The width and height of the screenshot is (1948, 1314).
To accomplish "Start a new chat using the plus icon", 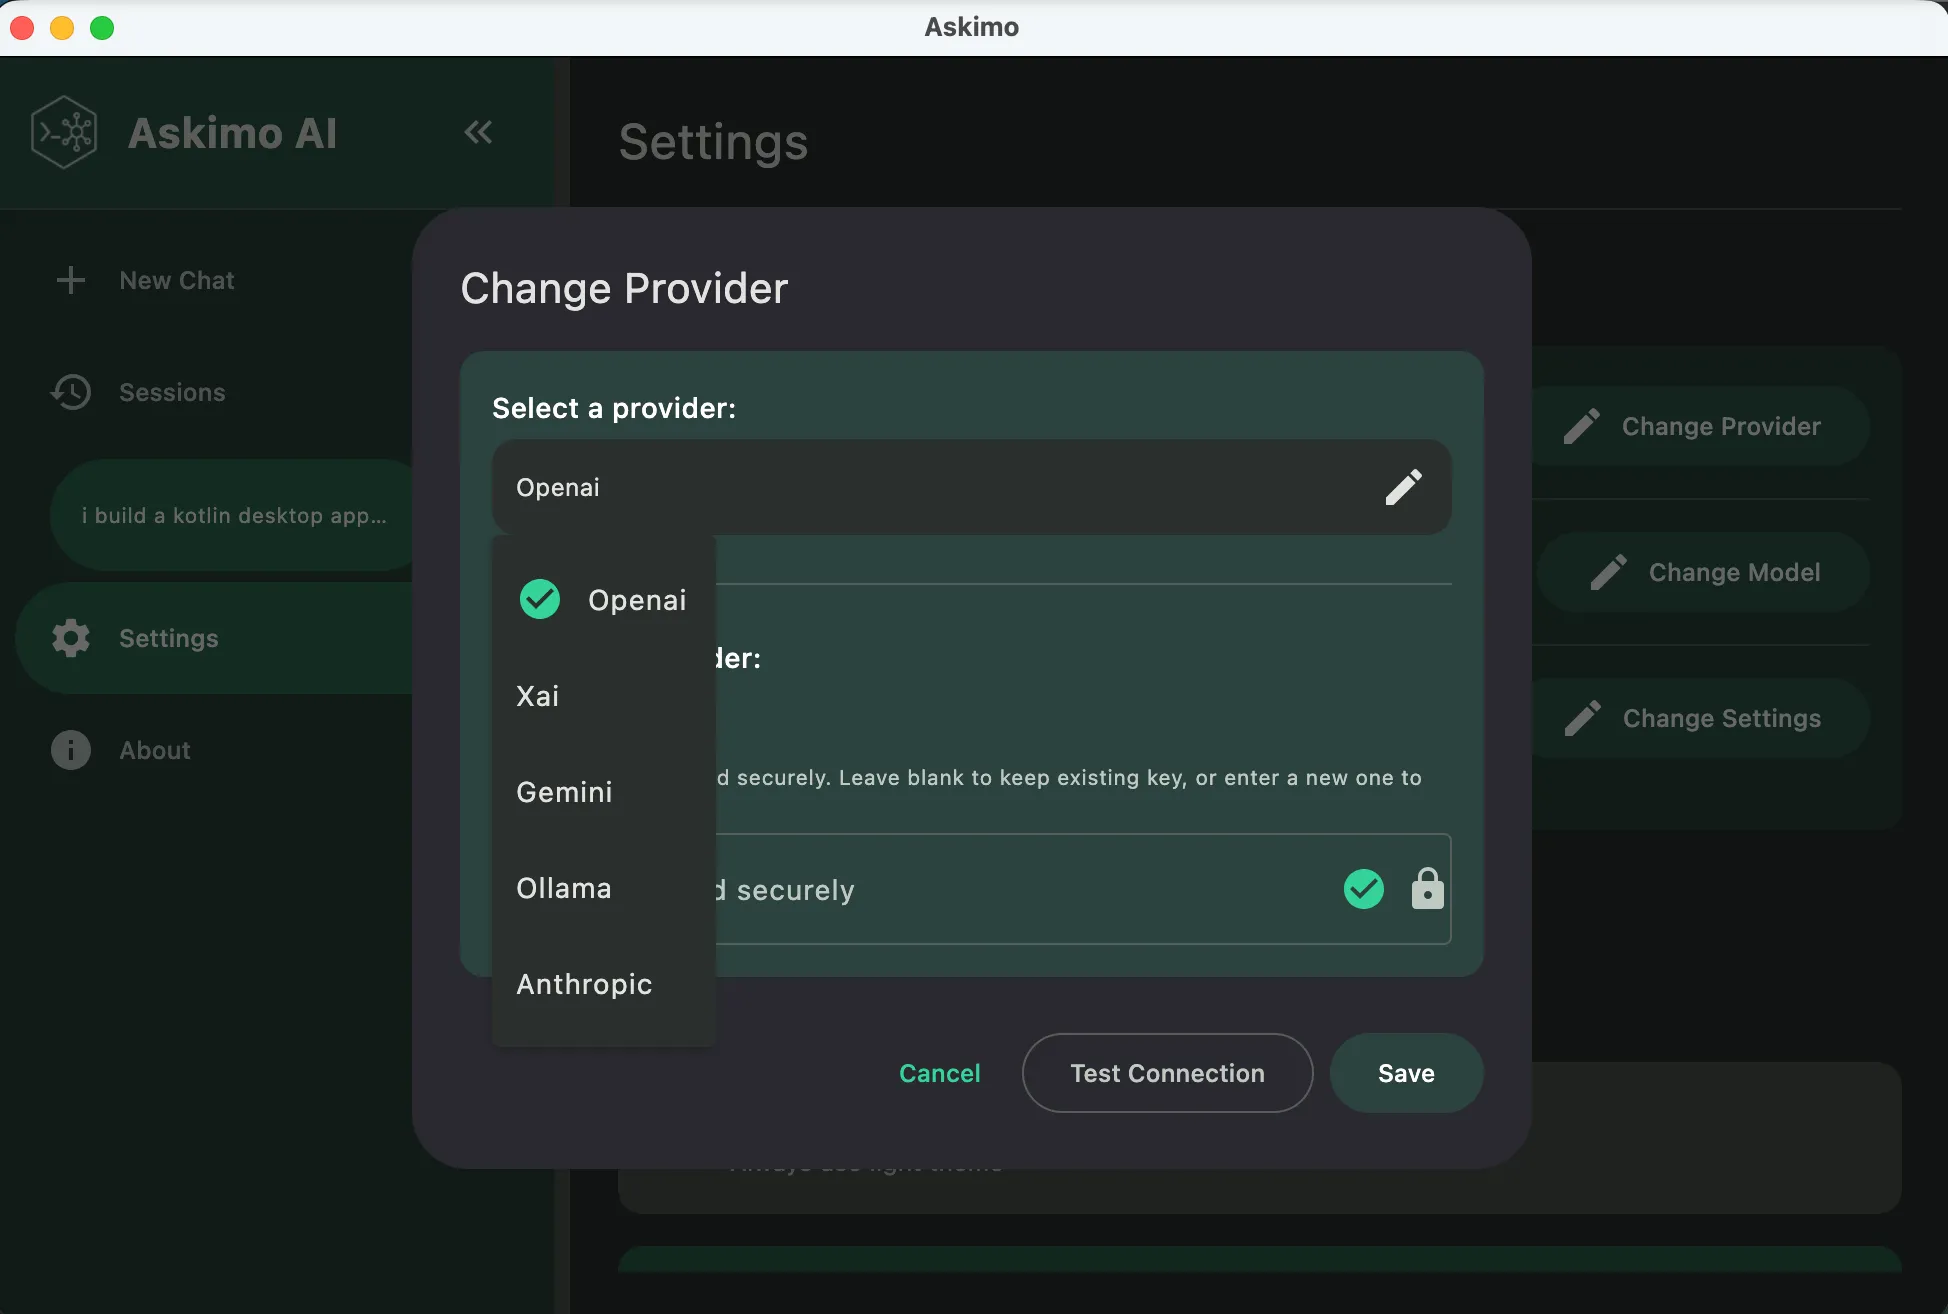I will [x=70, y=280].
